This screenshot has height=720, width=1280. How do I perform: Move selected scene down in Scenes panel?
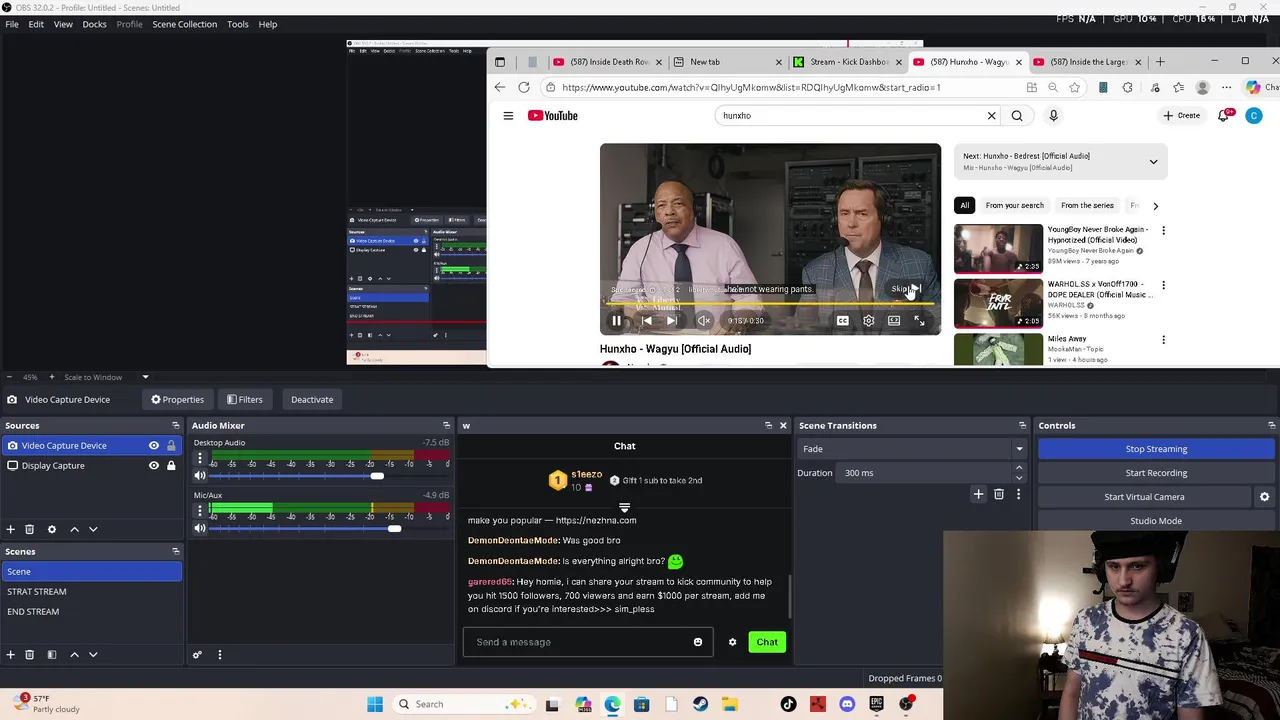(93, 655)
